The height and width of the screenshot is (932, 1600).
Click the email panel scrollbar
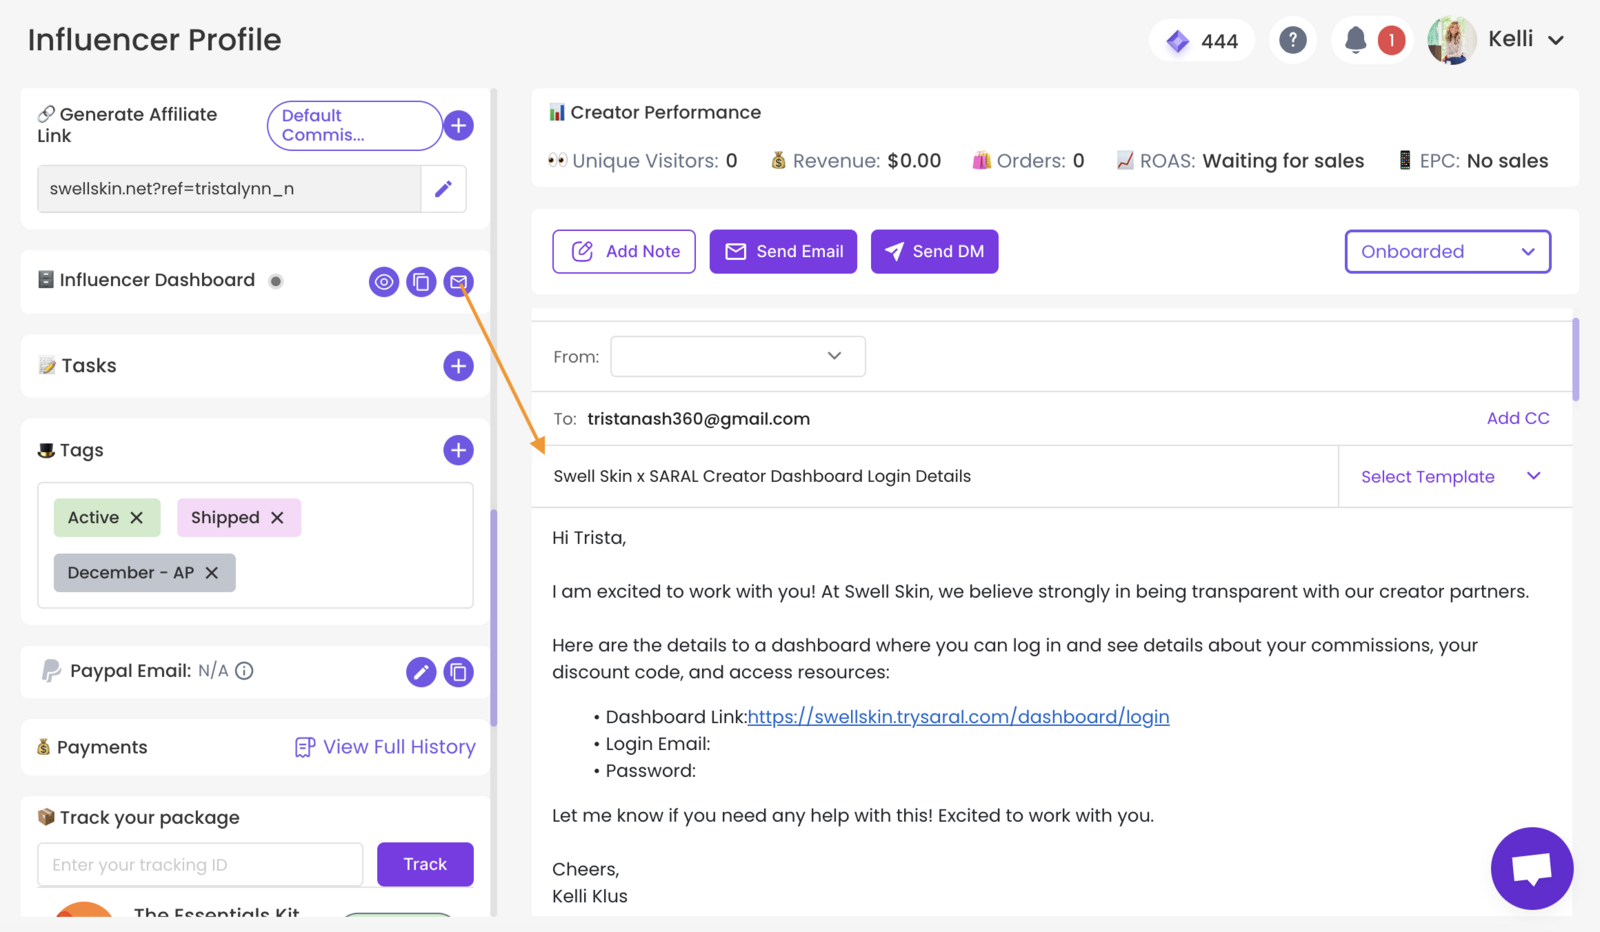click(x=1575, y=360)
